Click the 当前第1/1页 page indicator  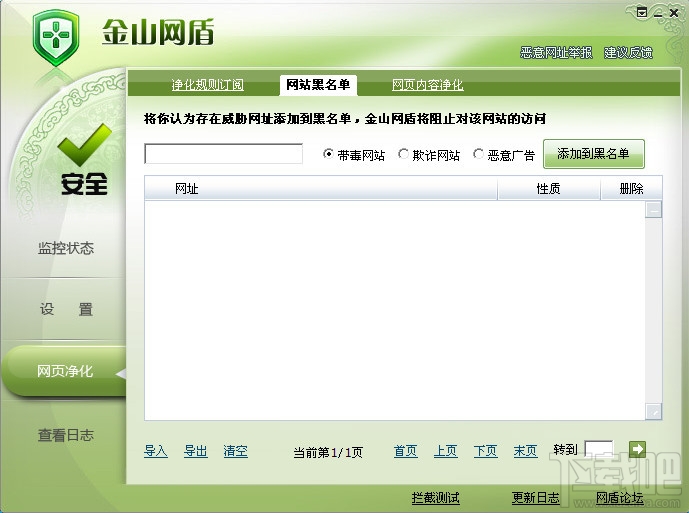click(x=328, y=452)
